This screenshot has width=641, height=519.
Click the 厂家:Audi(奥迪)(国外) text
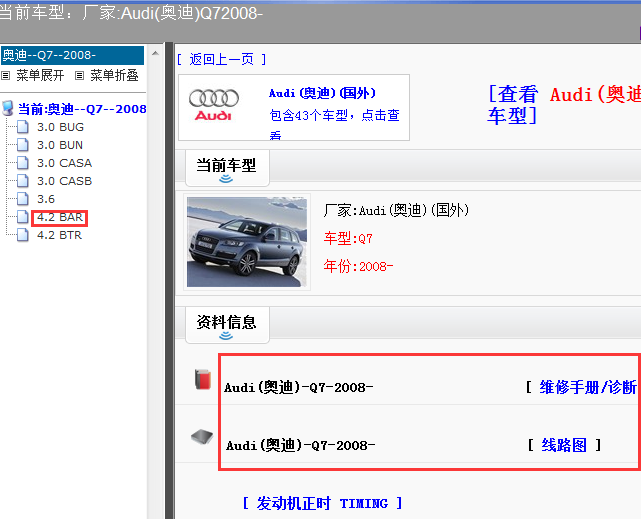pyautogui.click(x=396, y=210)
